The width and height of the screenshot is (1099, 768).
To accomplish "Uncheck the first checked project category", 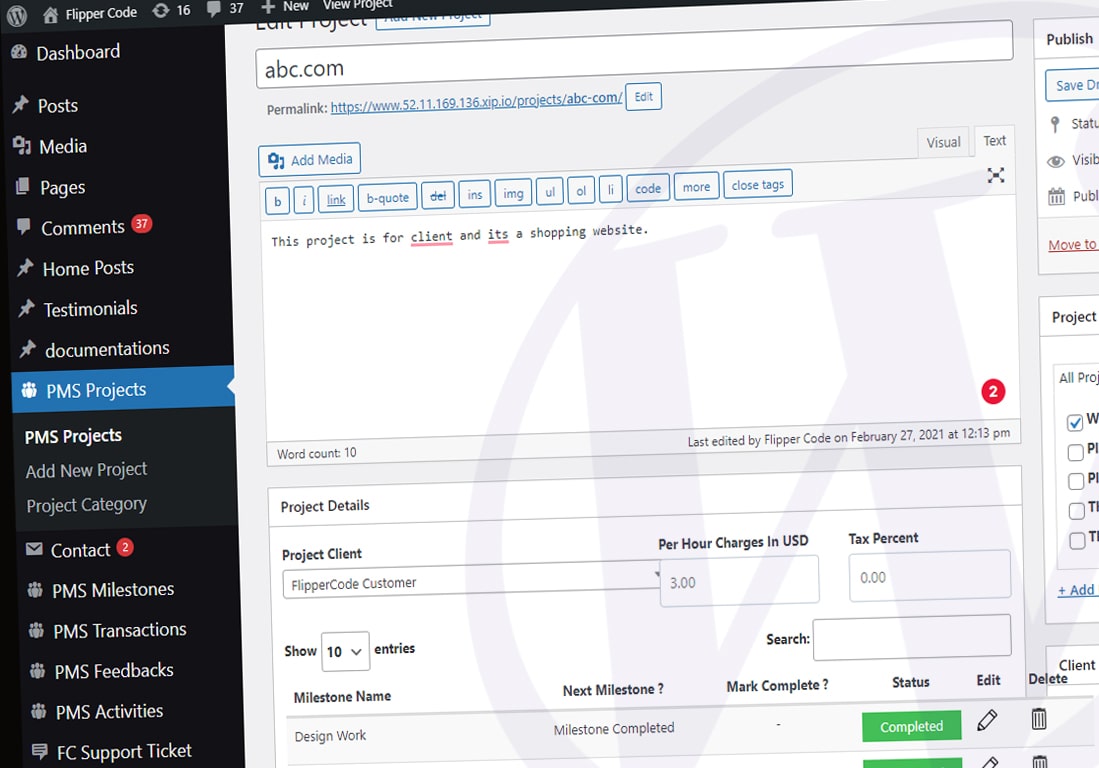I will pos(1074,423).
